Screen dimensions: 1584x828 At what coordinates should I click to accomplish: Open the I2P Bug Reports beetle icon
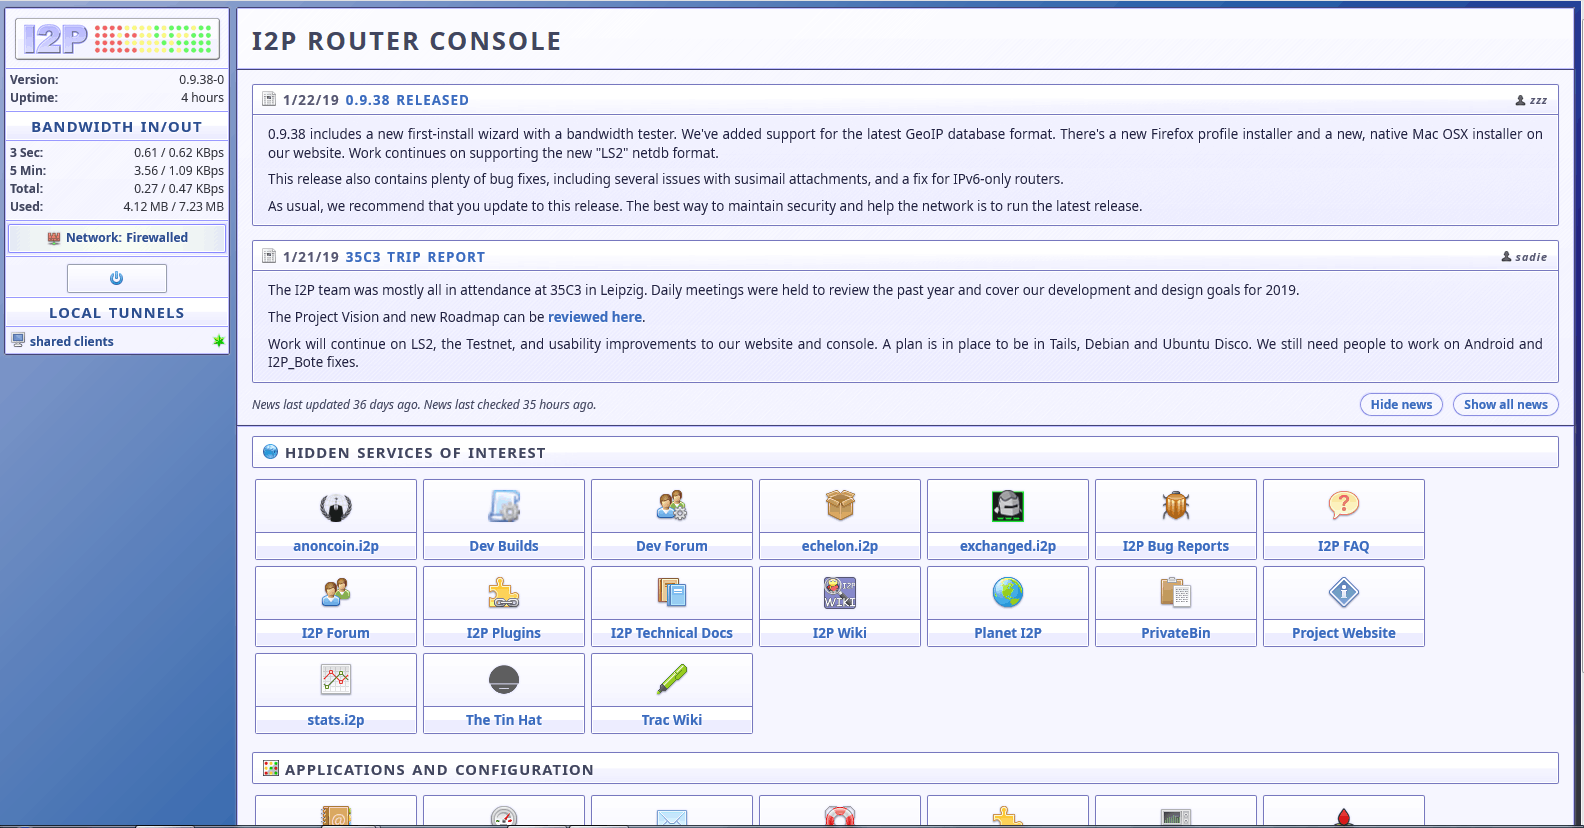[x=1176, y=506]
